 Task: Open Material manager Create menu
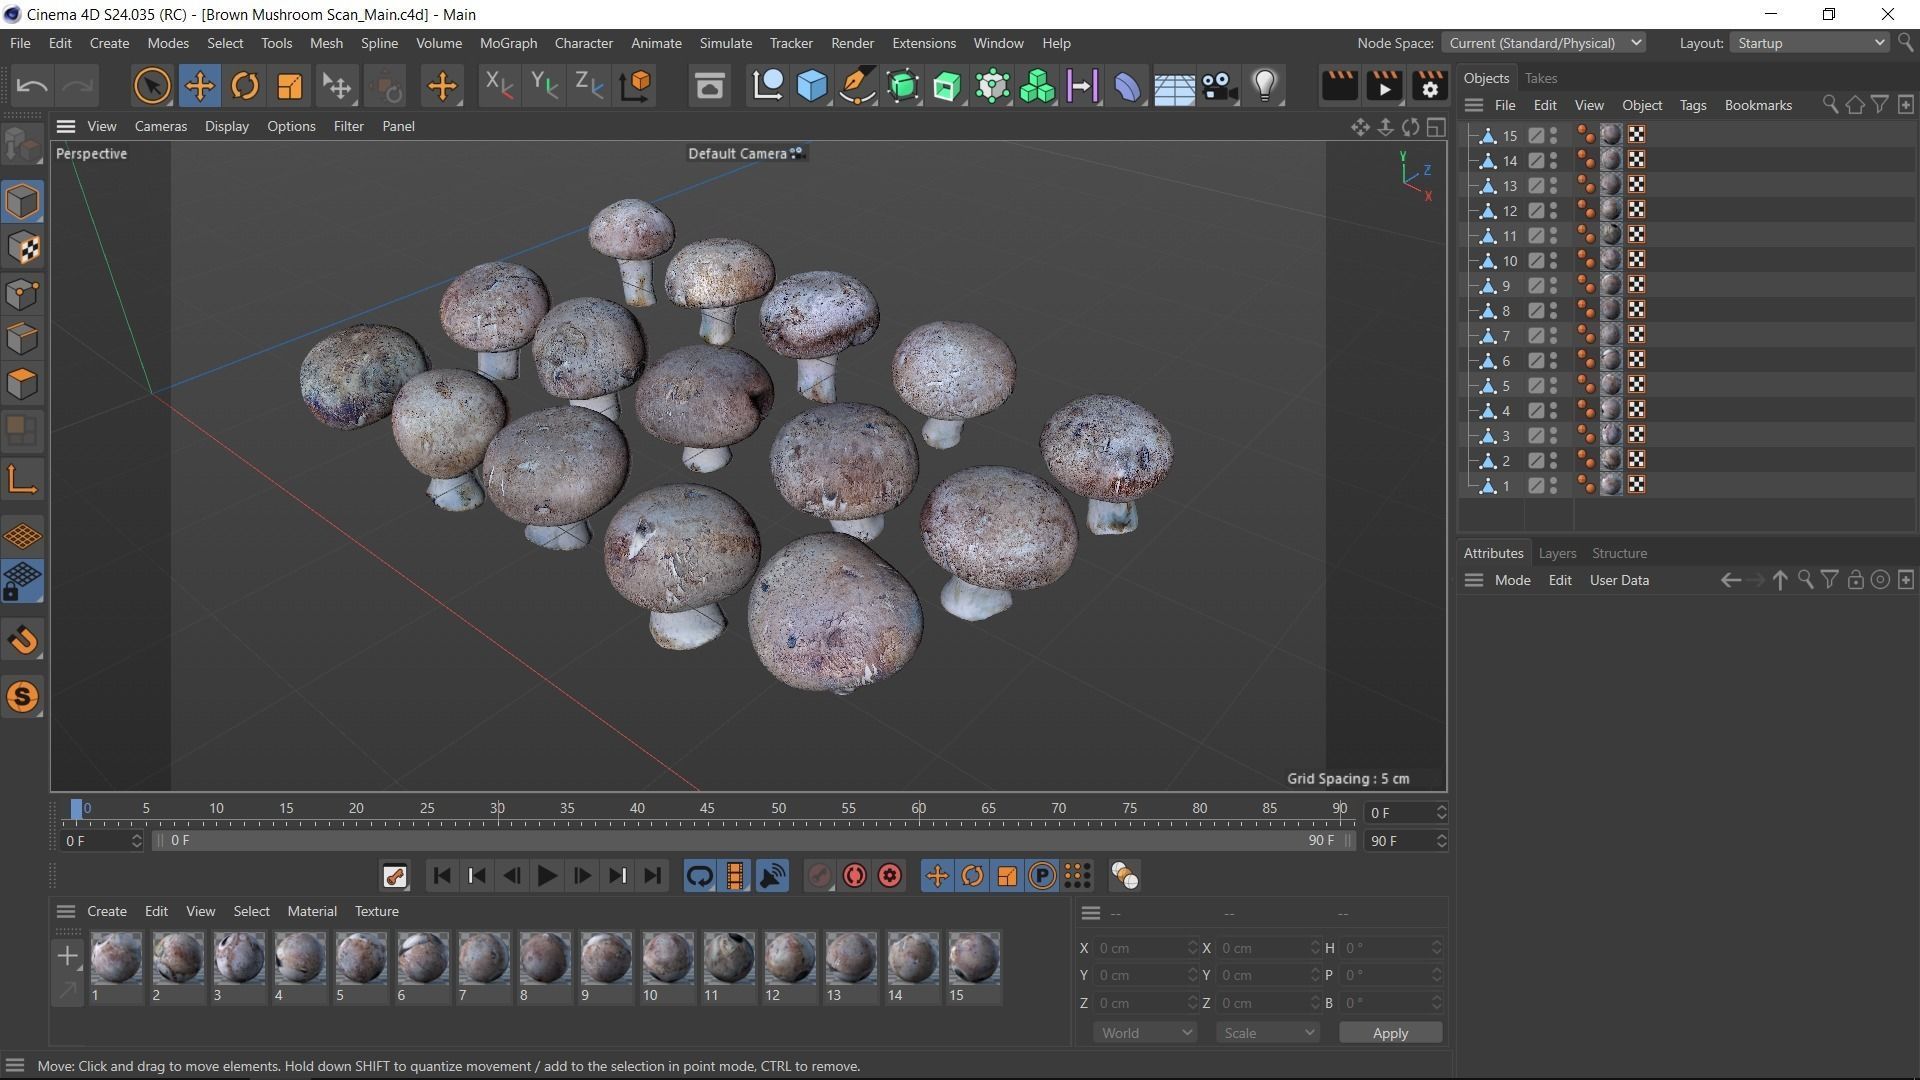tap(107, 911)
